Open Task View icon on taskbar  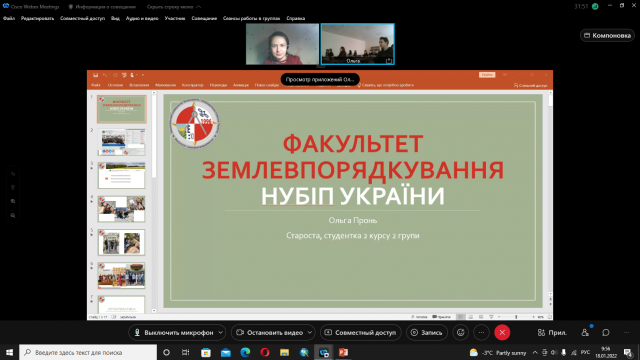click(x=186, y=352)
